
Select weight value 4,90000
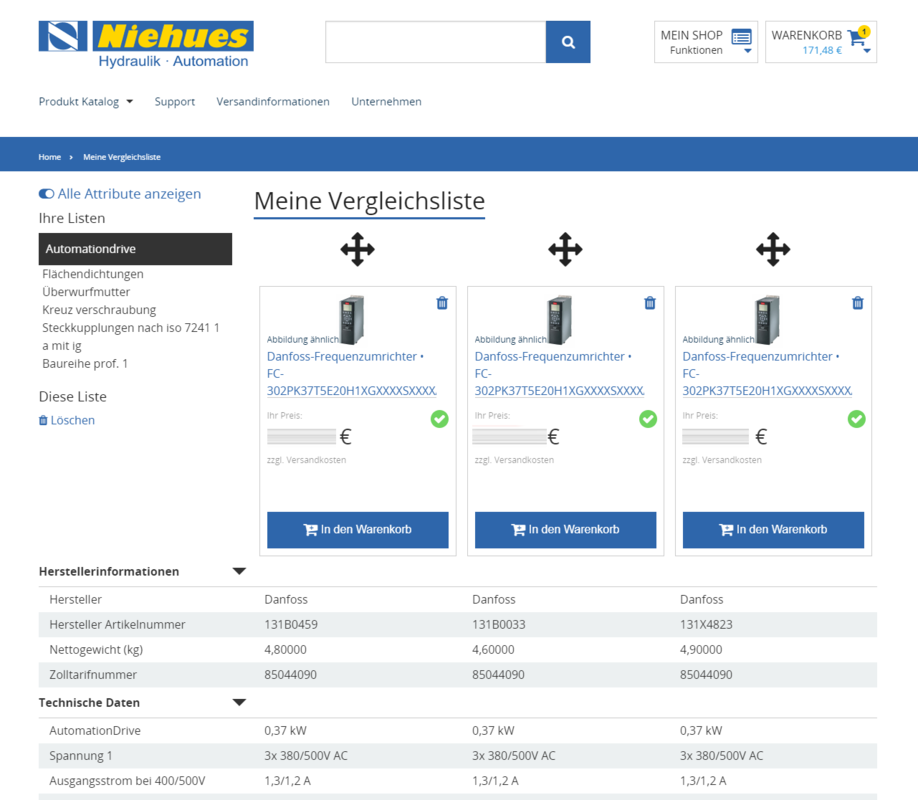[701, 650]
